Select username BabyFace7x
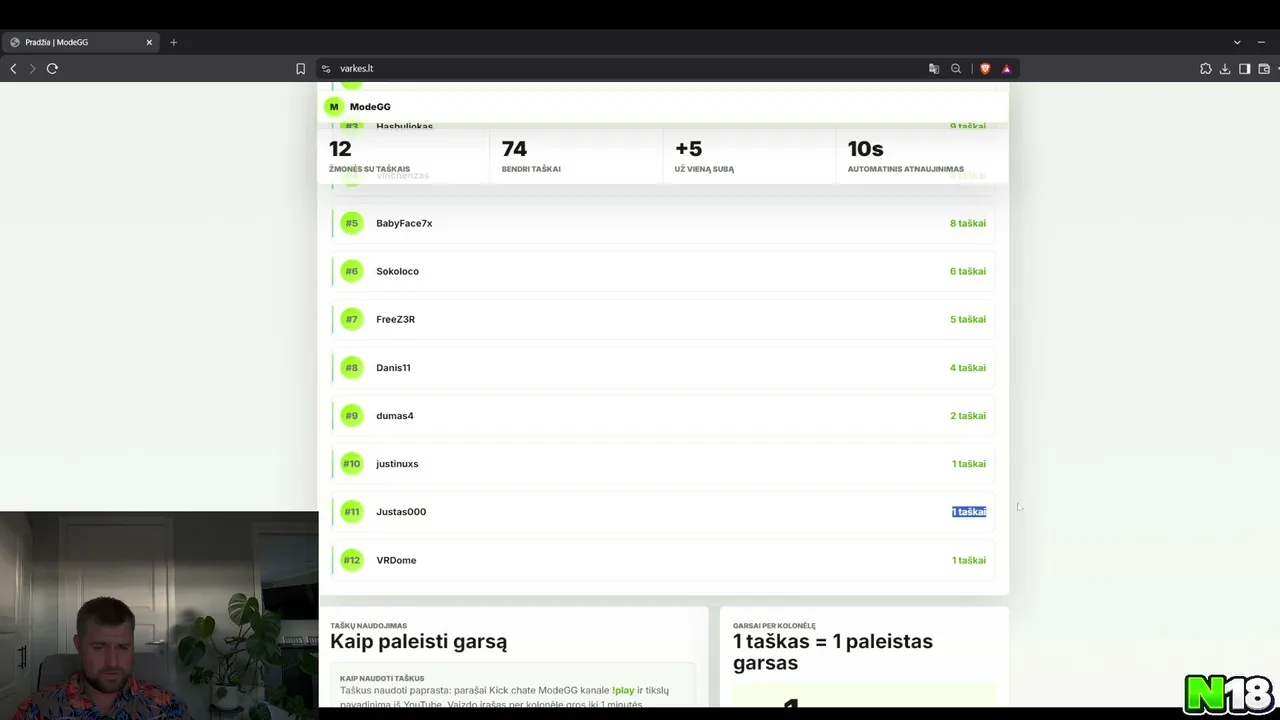This screenshot has height=720, width=1280. tap(404, 223)
